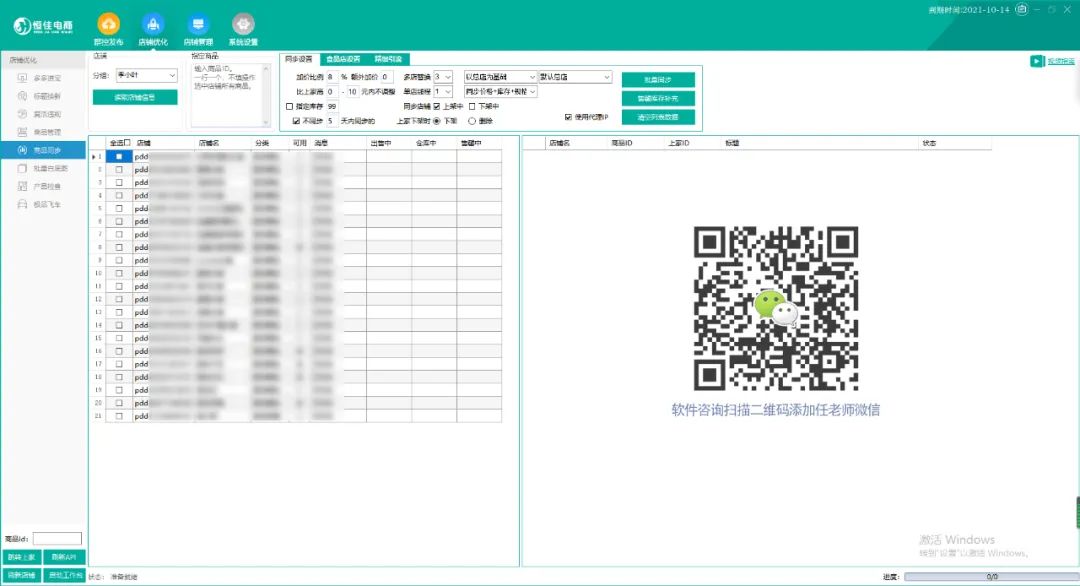Expand the 以总店为基础 dropdown
Image resolution: width=1080 pixels, height=586 pixels.
500,77
